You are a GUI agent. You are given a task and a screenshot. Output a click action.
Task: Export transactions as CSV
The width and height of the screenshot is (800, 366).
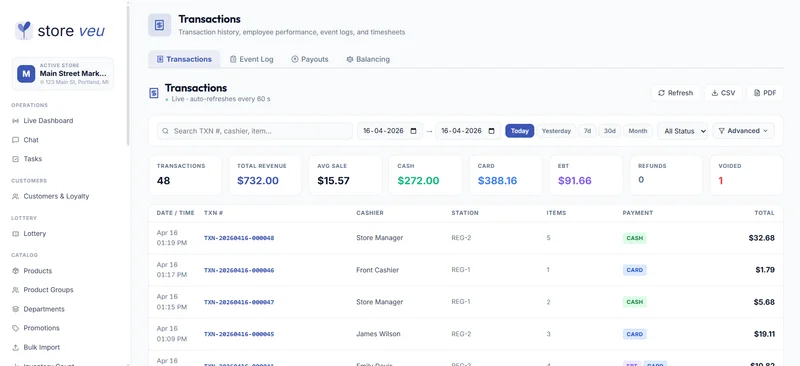(x=723, y=93)
